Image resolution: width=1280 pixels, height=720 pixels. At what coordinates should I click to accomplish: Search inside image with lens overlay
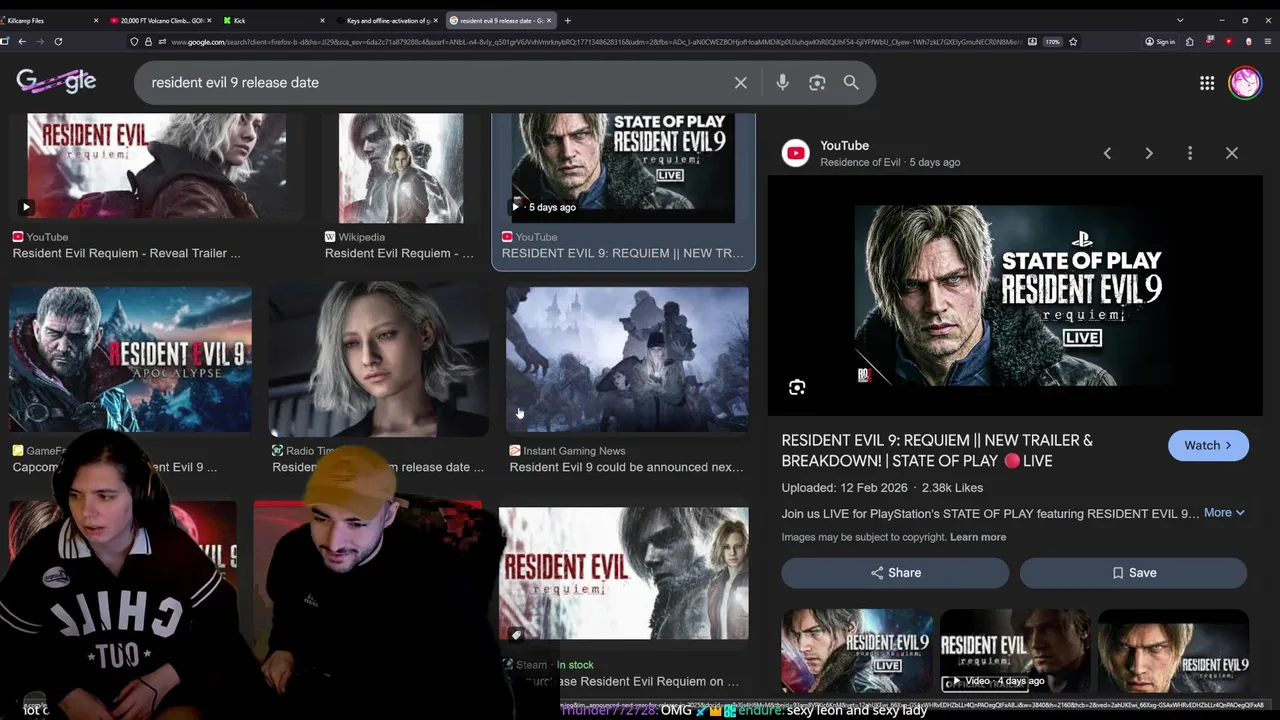coord(797,387)
